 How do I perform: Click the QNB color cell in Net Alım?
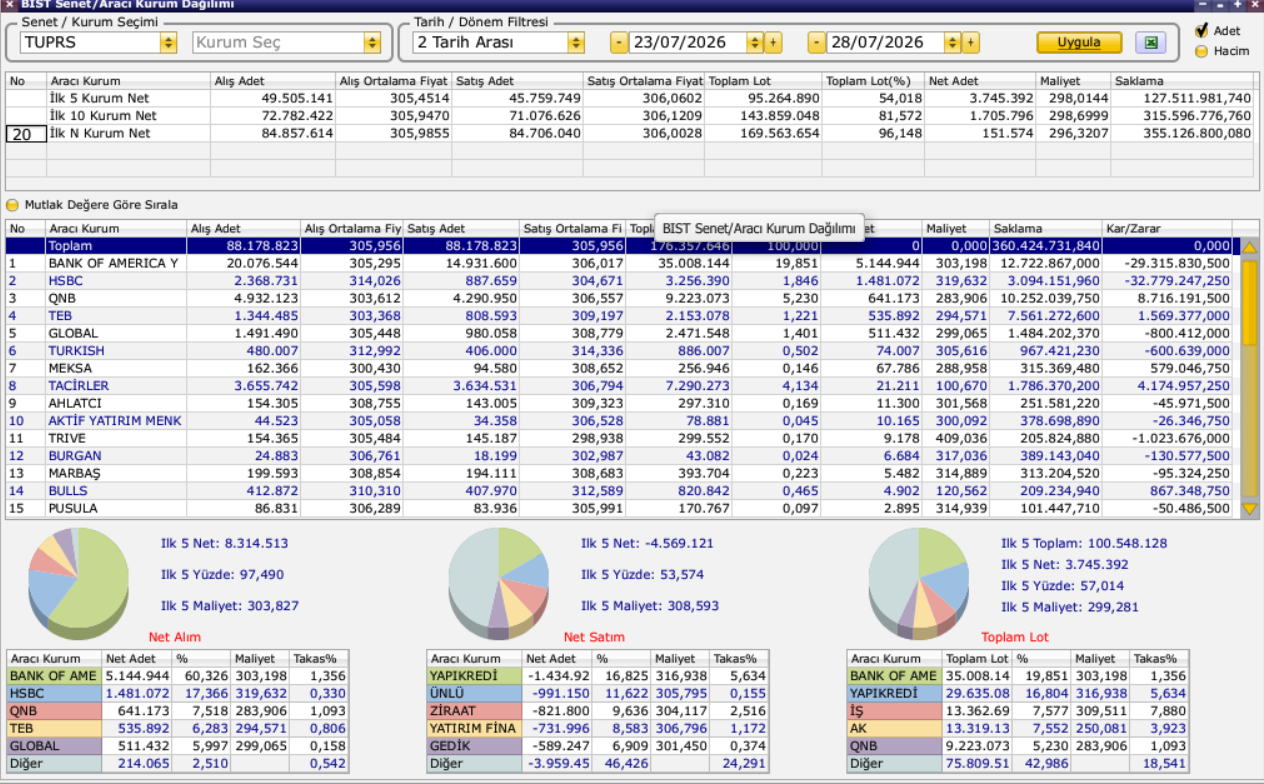[54, 711]
